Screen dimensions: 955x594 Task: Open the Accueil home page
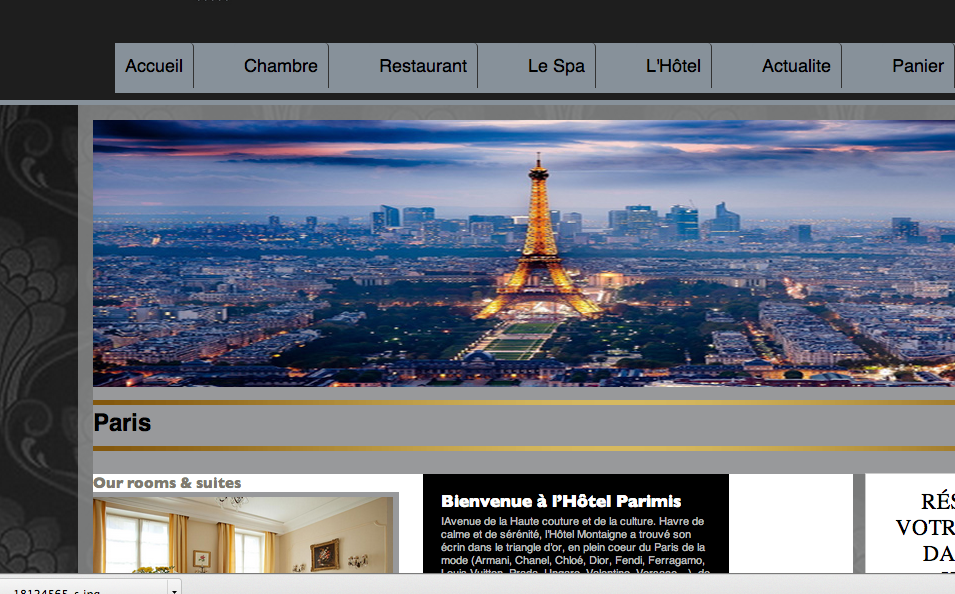click(154, 66)
